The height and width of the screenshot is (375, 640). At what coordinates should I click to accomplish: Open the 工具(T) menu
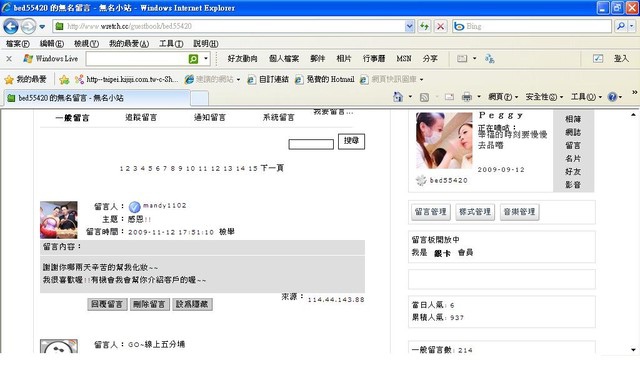click(x=171, y=43)
